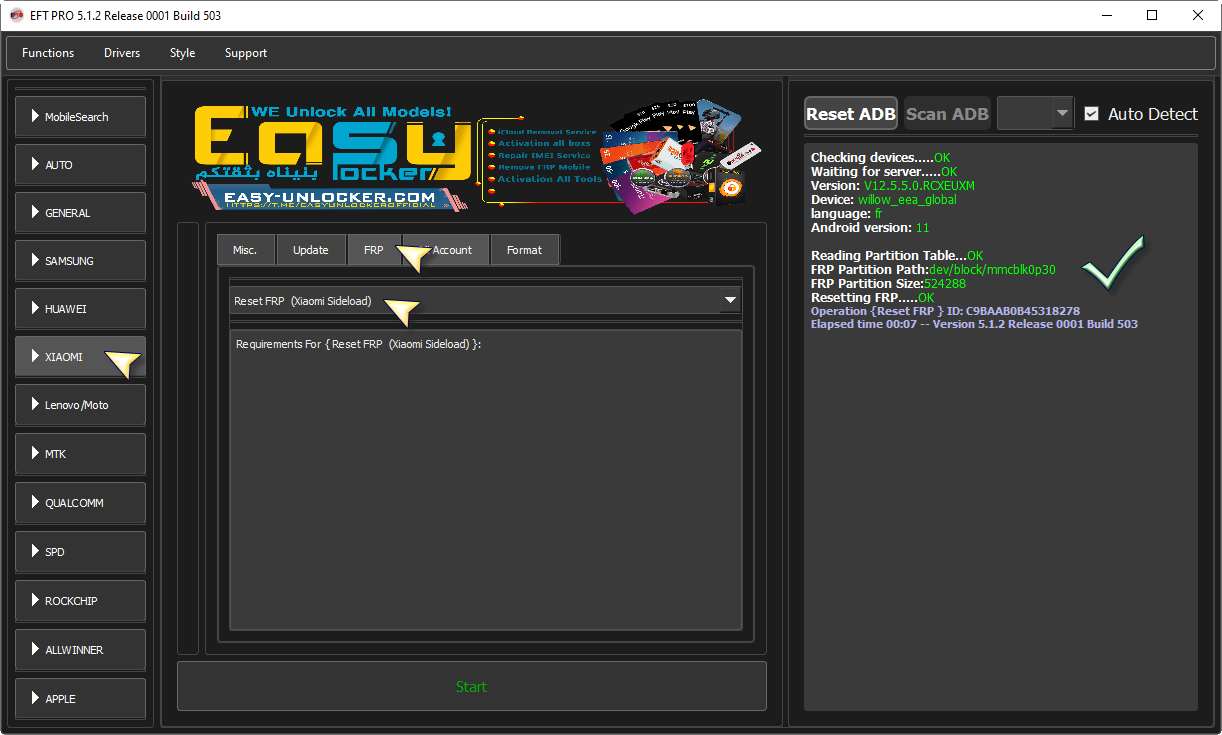Viewport: 1222px width, 735px height.
Task: Click the language: fr log line
Action: click(847, 214)
